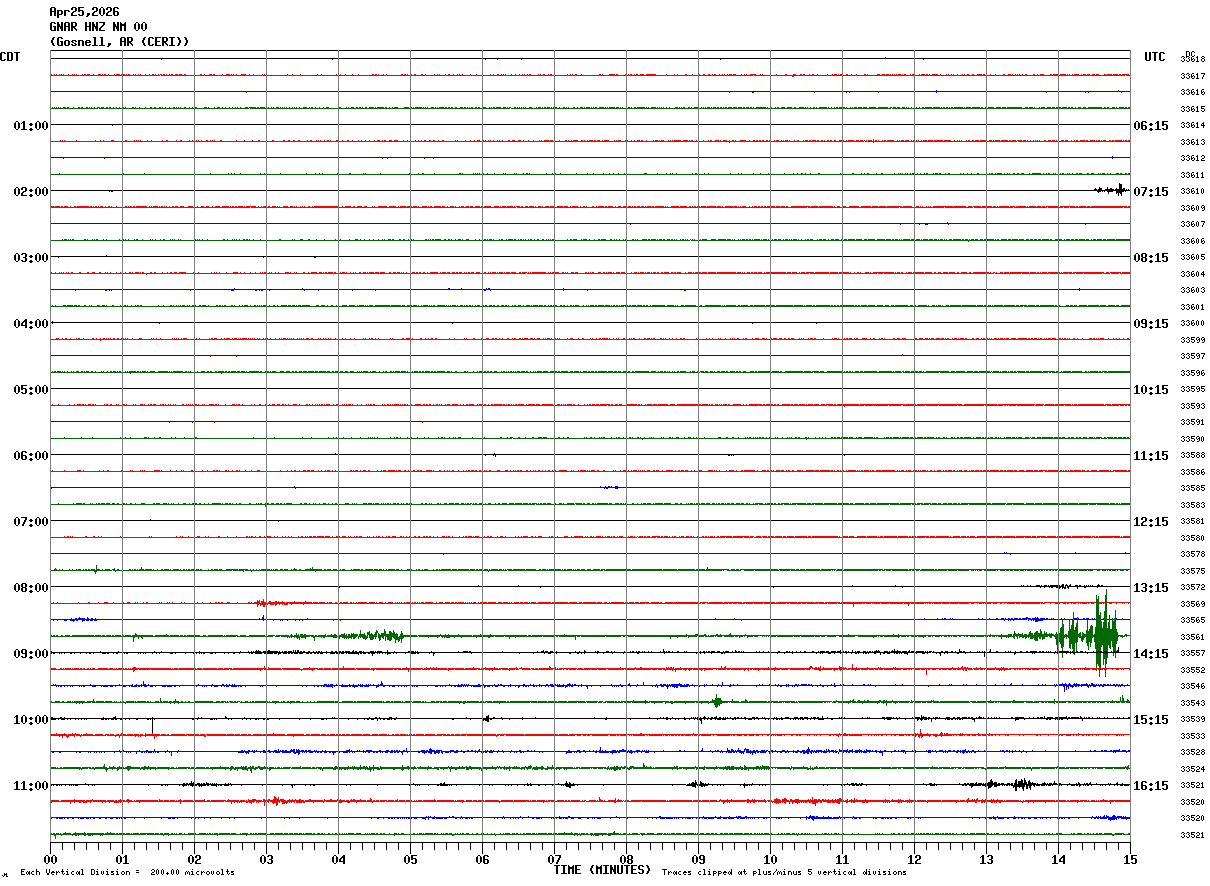Click the CDT timezone label
The width and height of the screenshot is (1210, 886).
(x=10, y=57)
